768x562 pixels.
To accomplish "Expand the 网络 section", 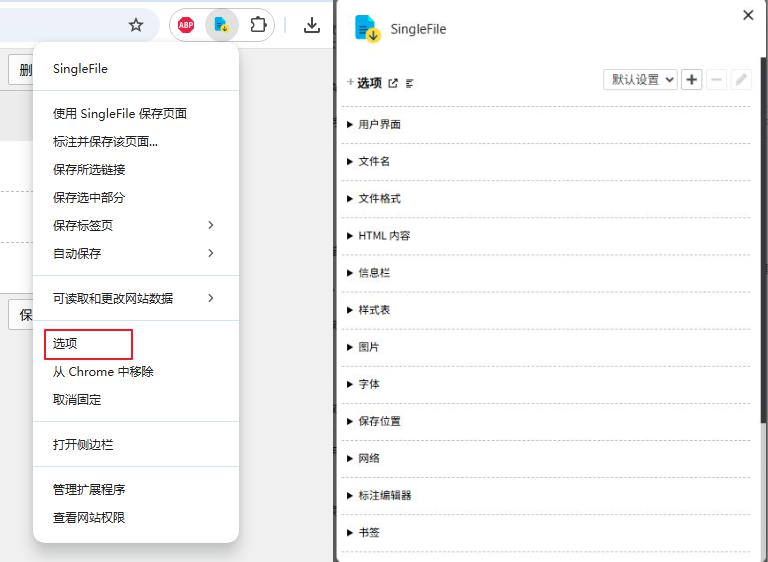I will 546,459.
